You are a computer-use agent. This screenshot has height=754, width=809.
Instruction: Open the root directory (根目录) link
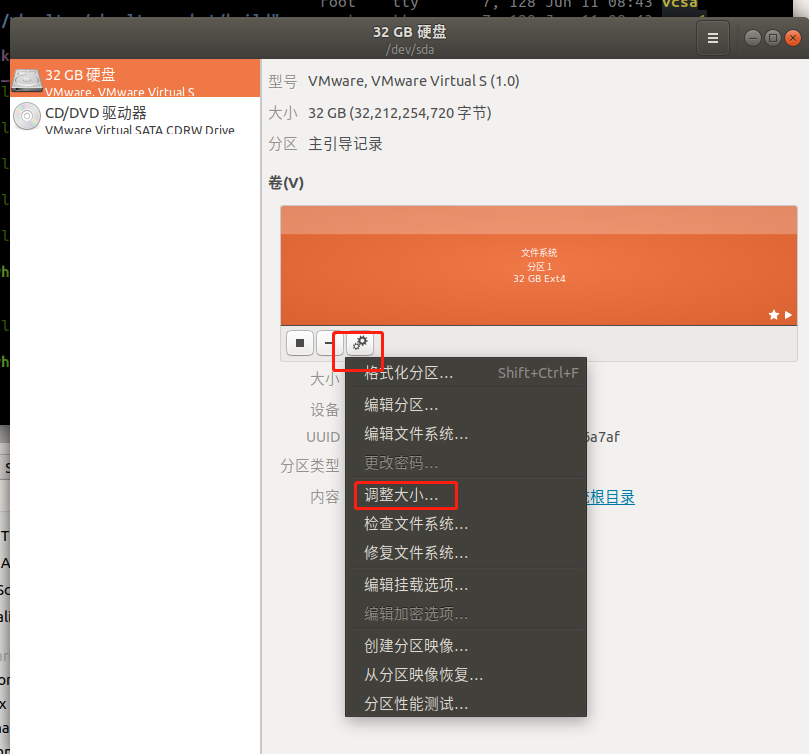611,498
